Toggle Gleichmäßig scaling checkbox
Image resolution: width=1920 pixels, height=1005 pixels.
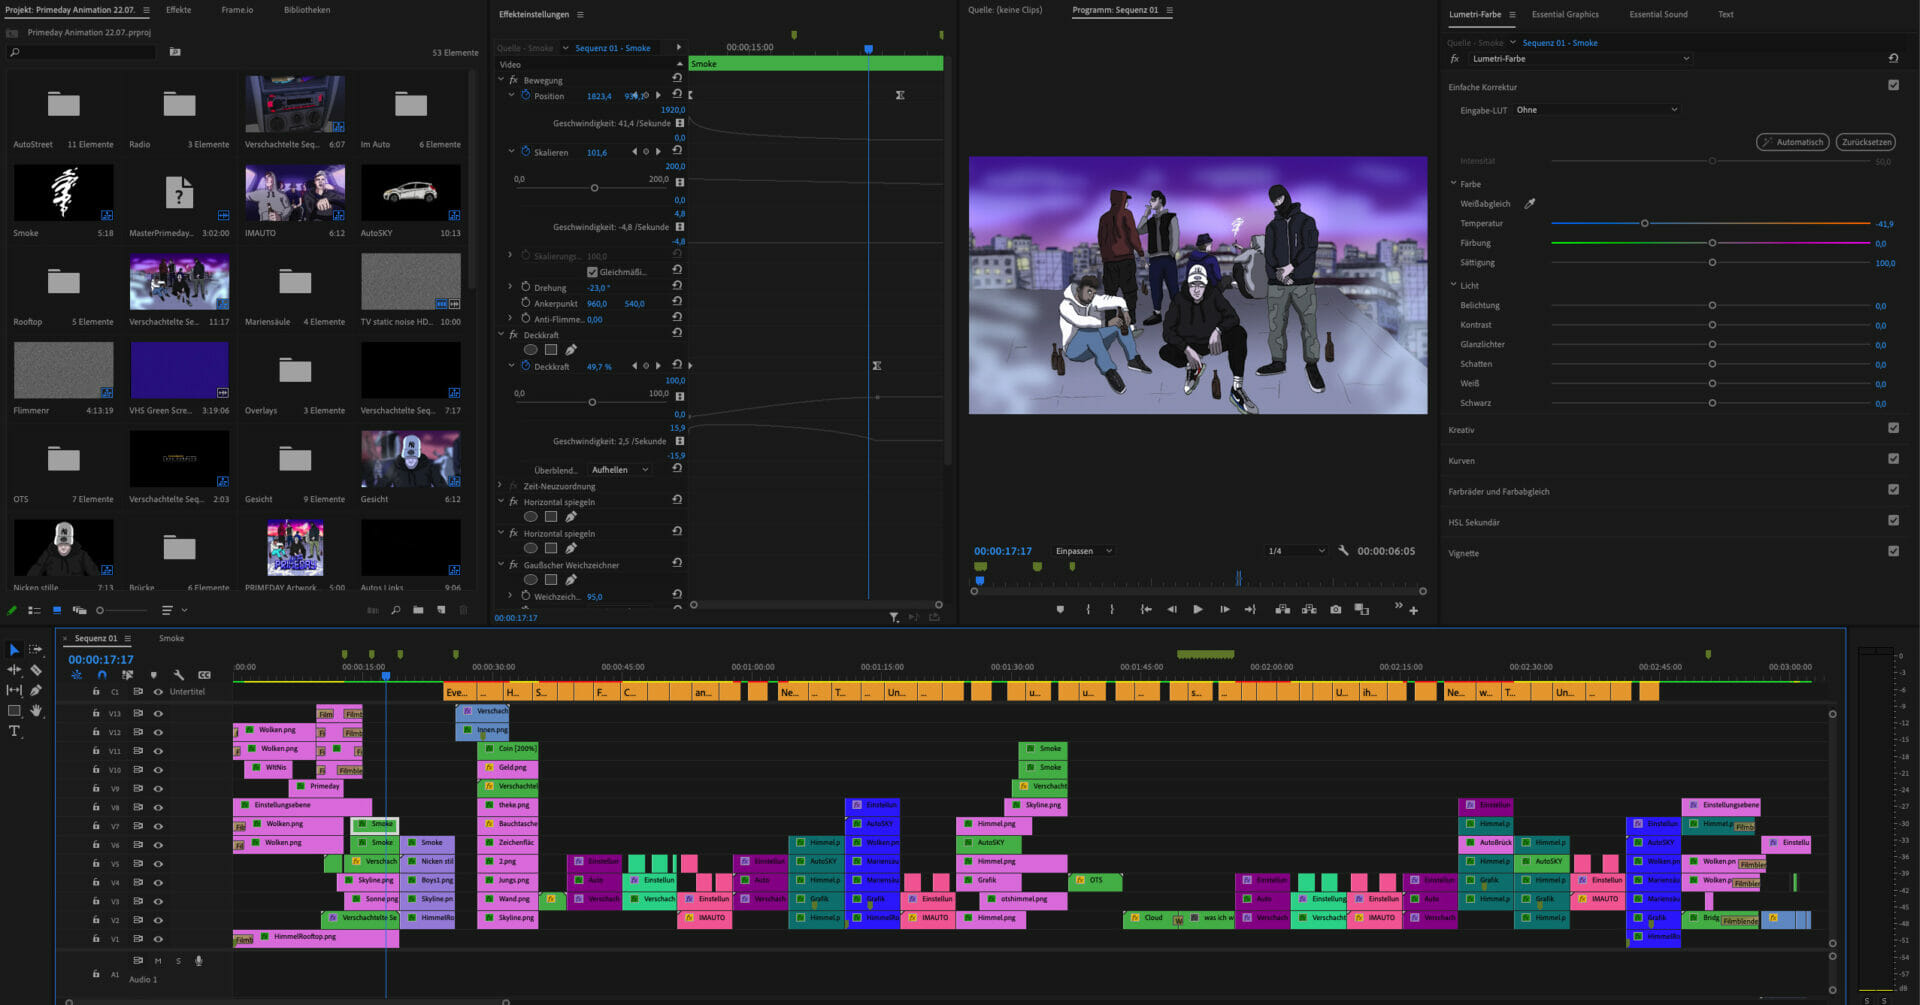[x=592, y=272]
